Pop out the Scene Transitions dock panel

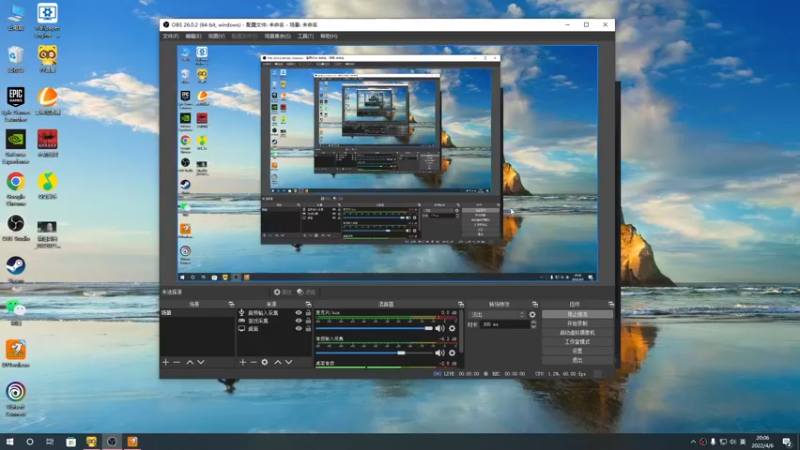coord(535,304)
